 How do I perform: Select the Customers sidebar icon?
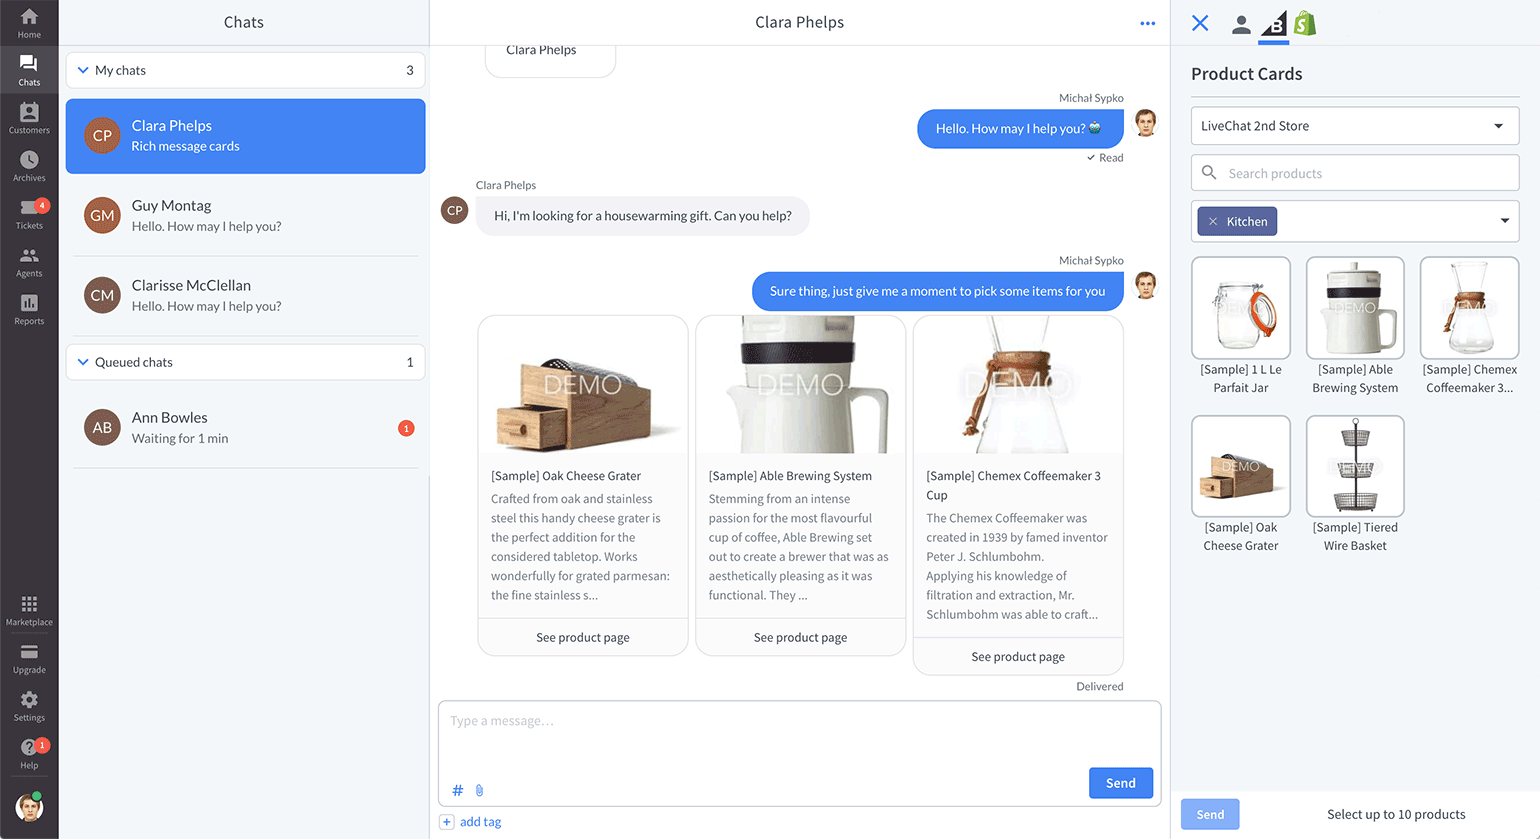[29, 116]
